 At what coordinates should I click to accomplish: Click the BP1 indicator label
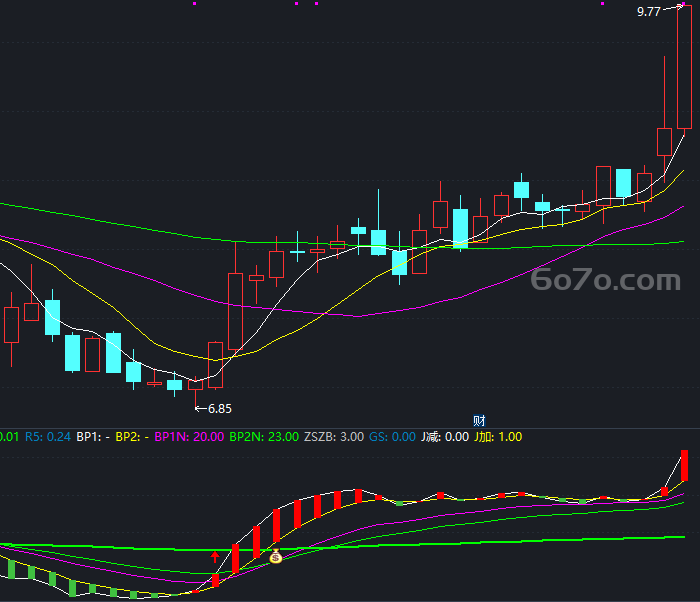(93, 437)
